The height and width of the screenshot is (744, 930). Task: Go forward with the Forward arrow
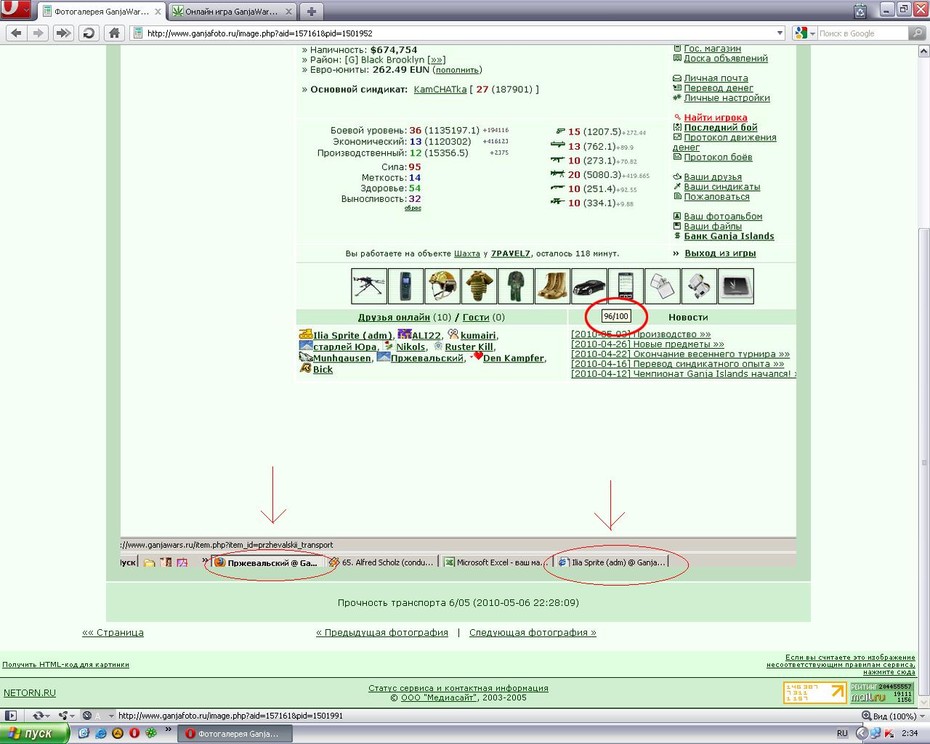coord(39,33)
